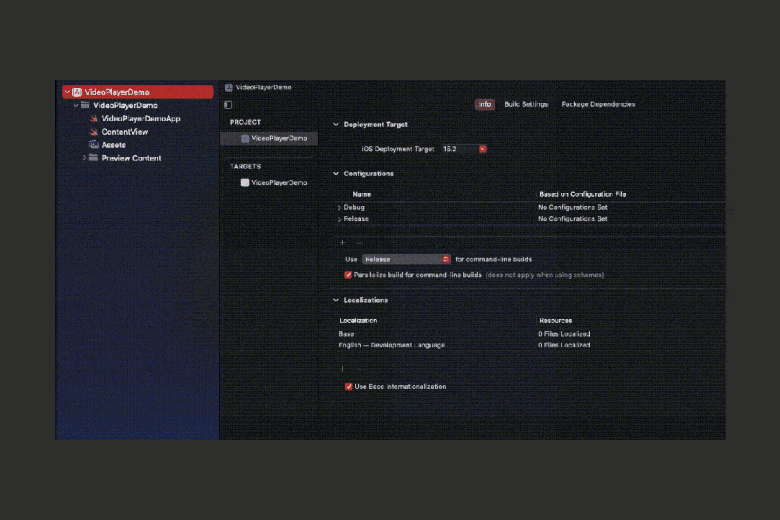780x520 pixels.
Task: Select the VideoPlayerDemo project root in navigator
Action: point(138,92)
